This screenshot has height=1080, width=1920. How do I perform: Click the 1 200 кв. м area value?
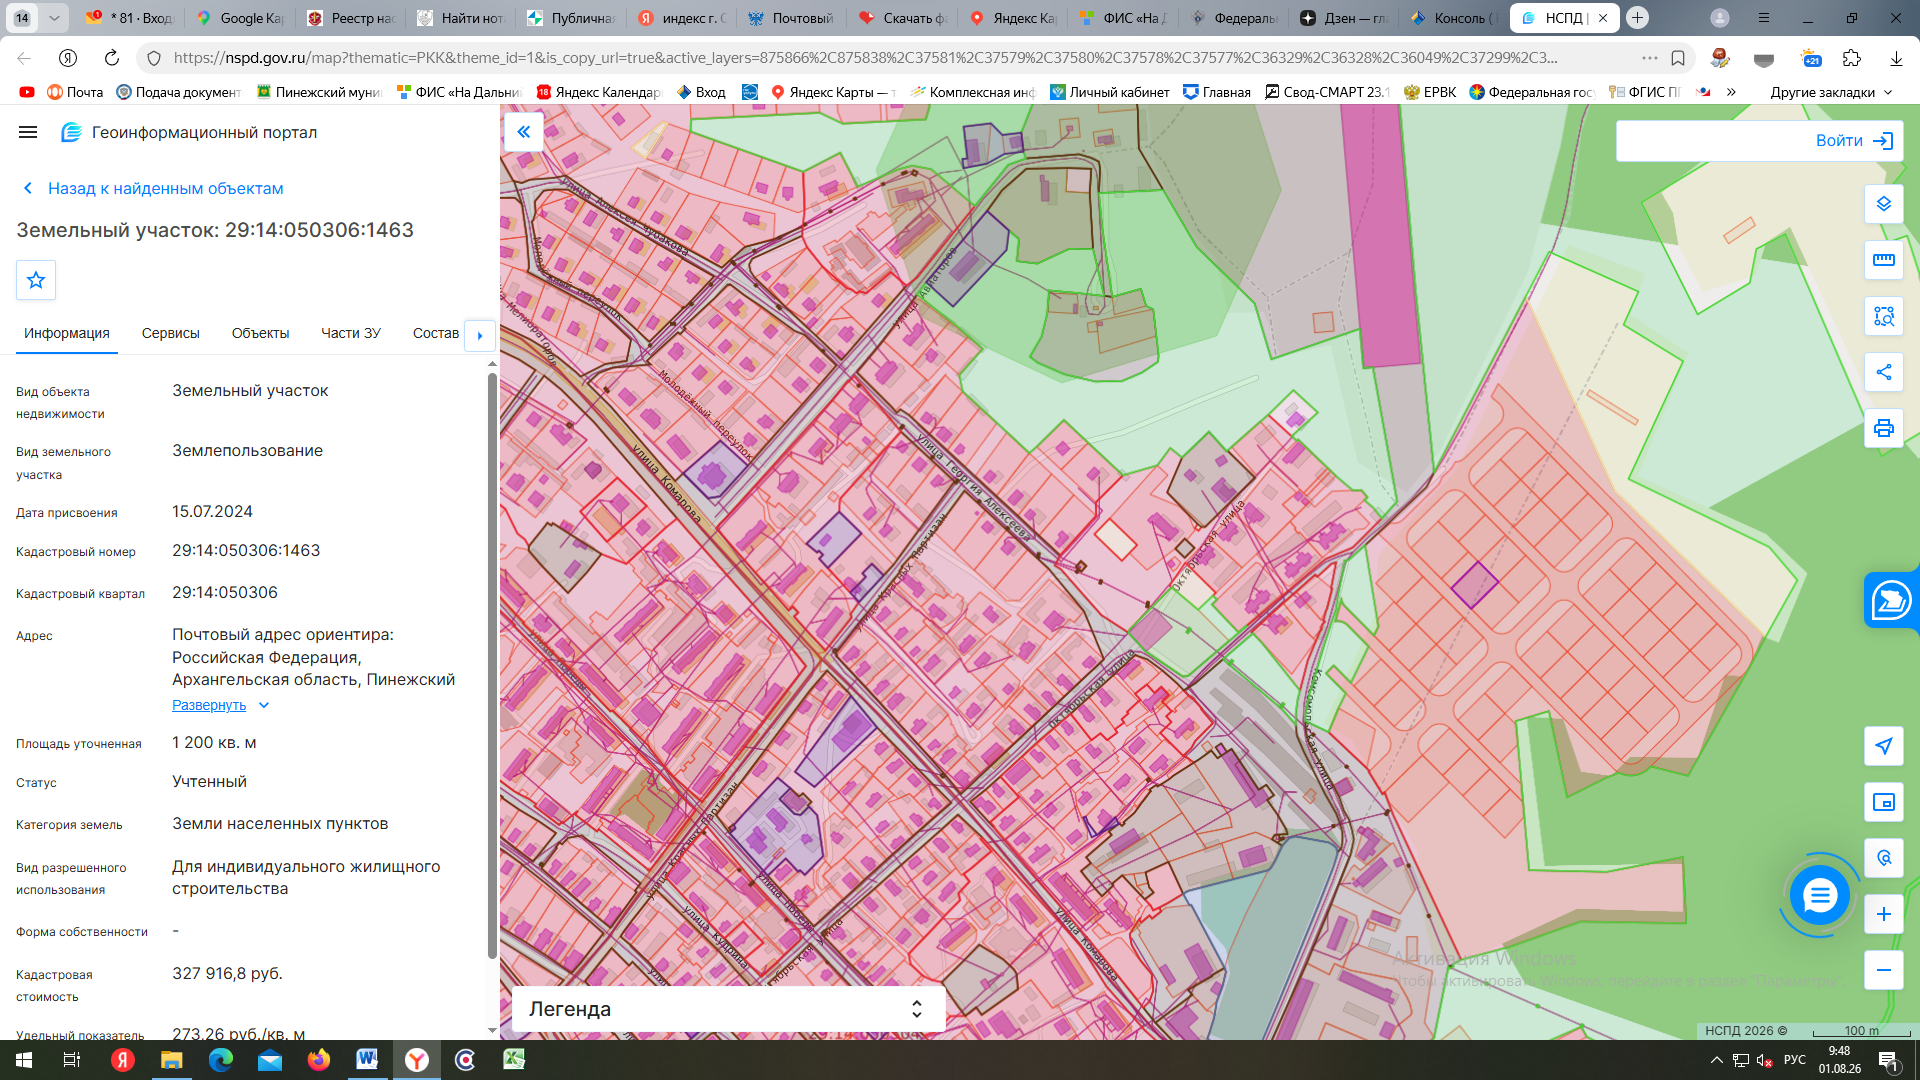(x=214, y=743)
